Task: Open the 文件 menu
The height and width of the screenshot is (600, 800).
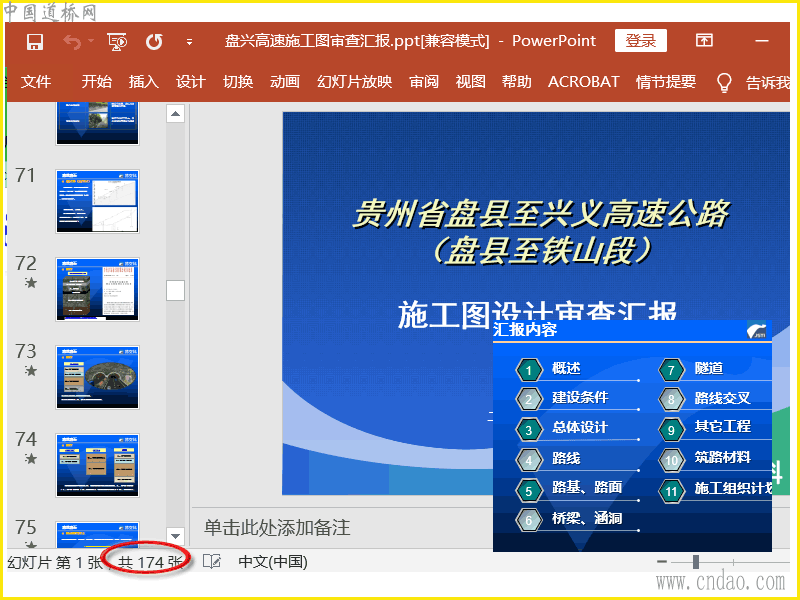Action: (36, 82)
